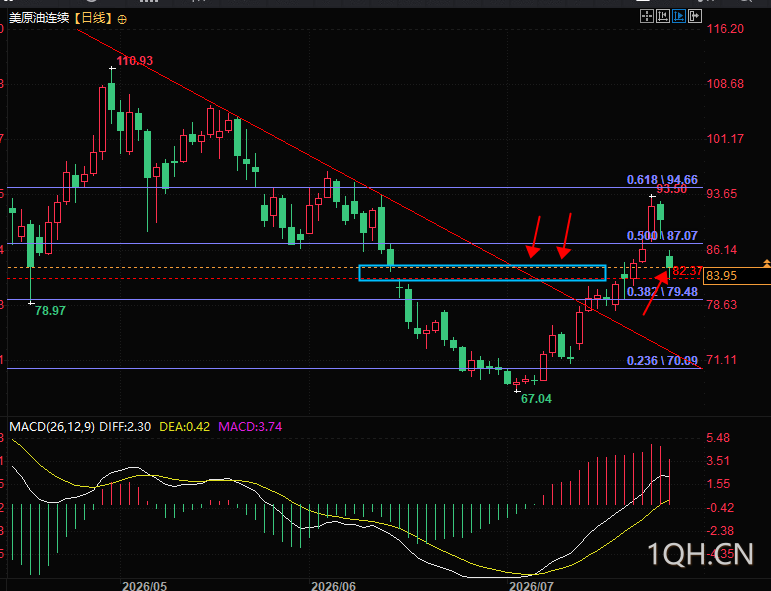The width and height of the screenshot is (771, 591).
Task: Click the 1QH.CN watermark link
Action: pyautogui.click(x=700, y=555)
